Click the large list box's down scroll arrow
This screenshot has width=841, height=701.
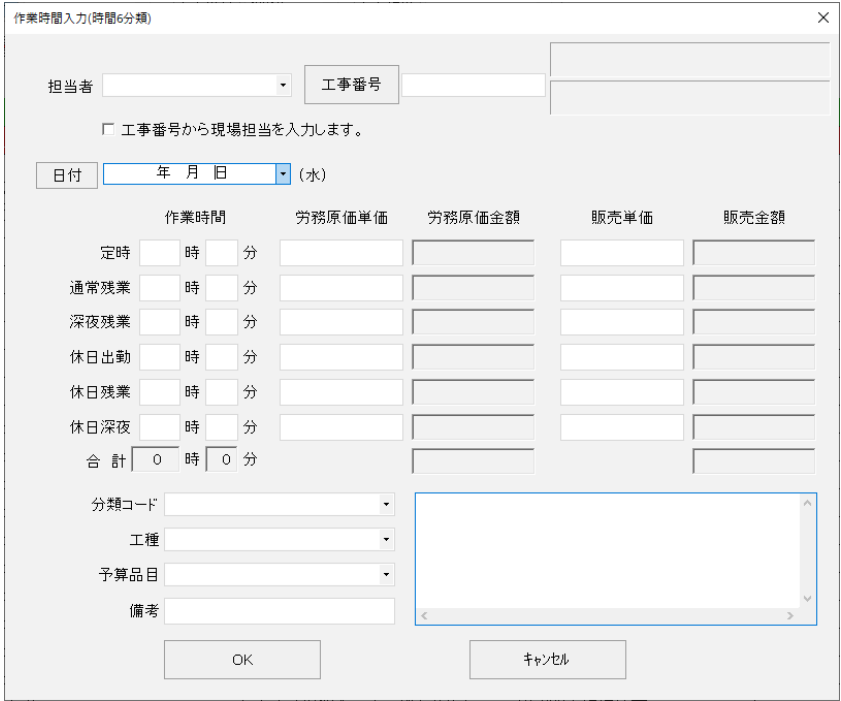808,598
